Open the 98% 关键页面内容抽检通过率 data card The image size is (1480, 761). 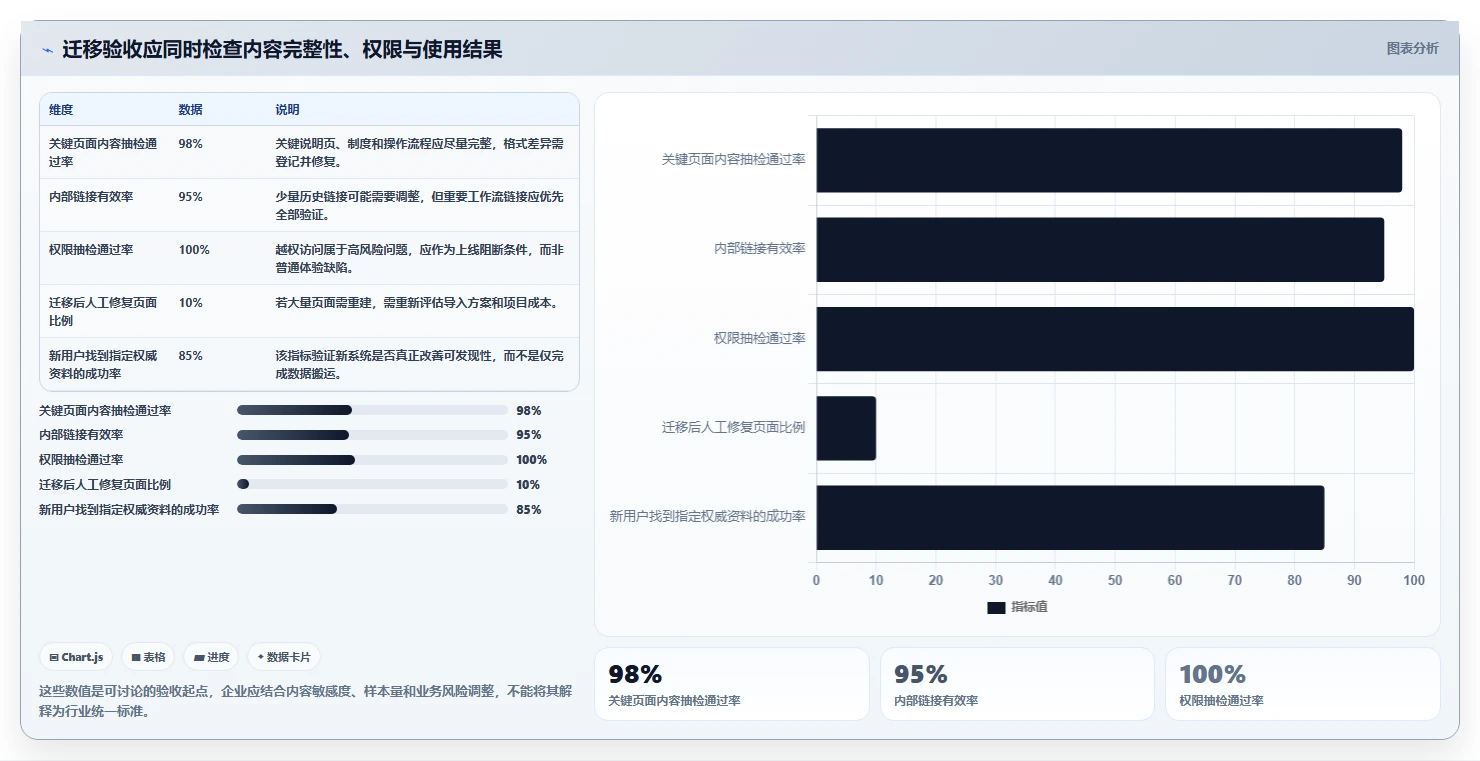pyautogui.click(x=732, y=684)
